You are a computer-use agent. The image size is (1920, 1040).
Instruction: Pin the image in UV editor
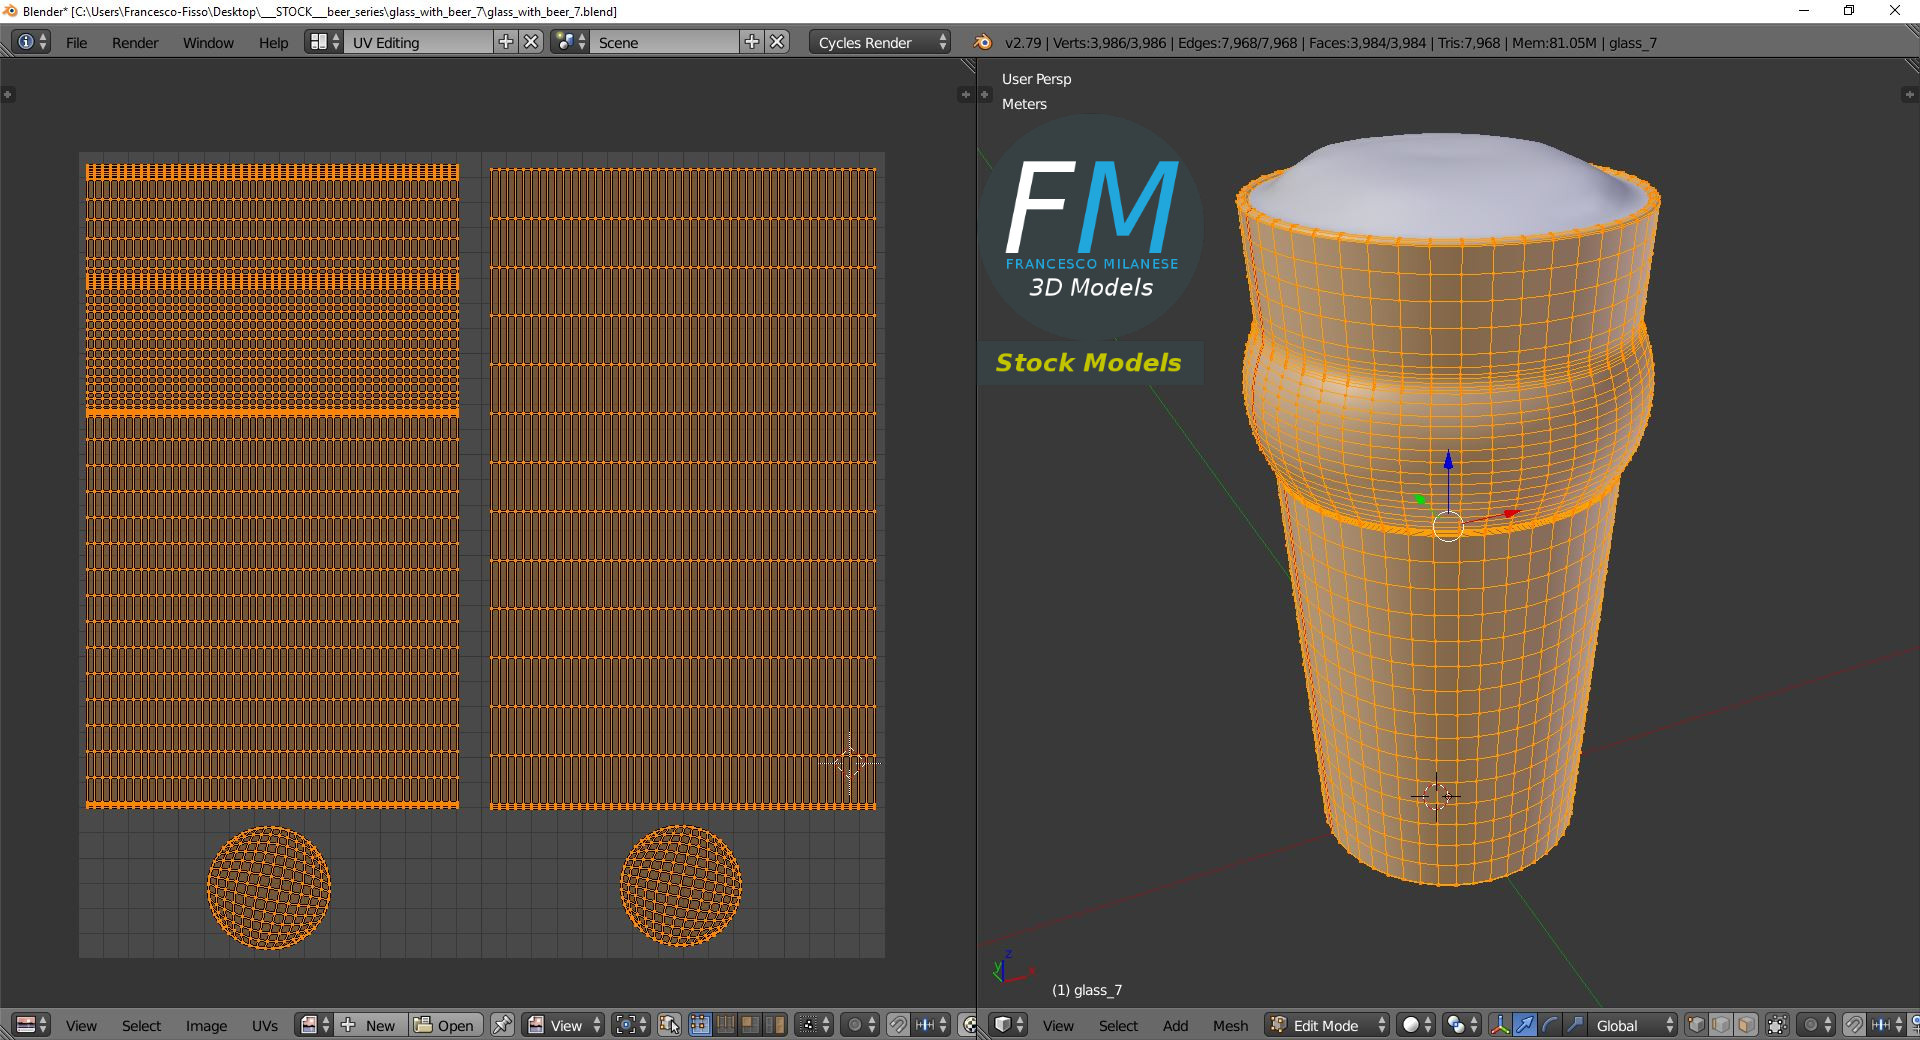(x=502, y=1025)
